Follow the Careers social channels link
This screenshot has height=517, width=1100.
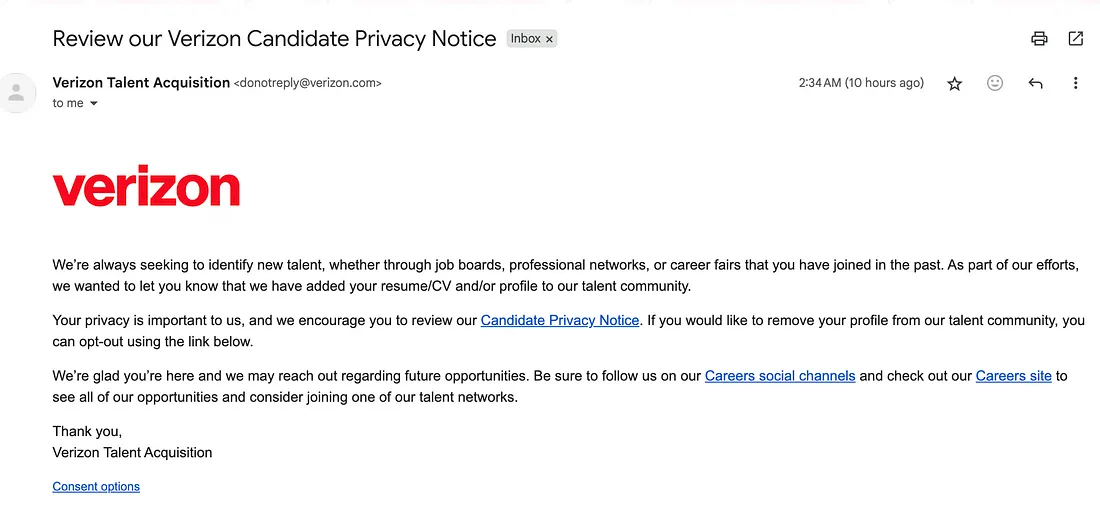(x=780, y=376)
